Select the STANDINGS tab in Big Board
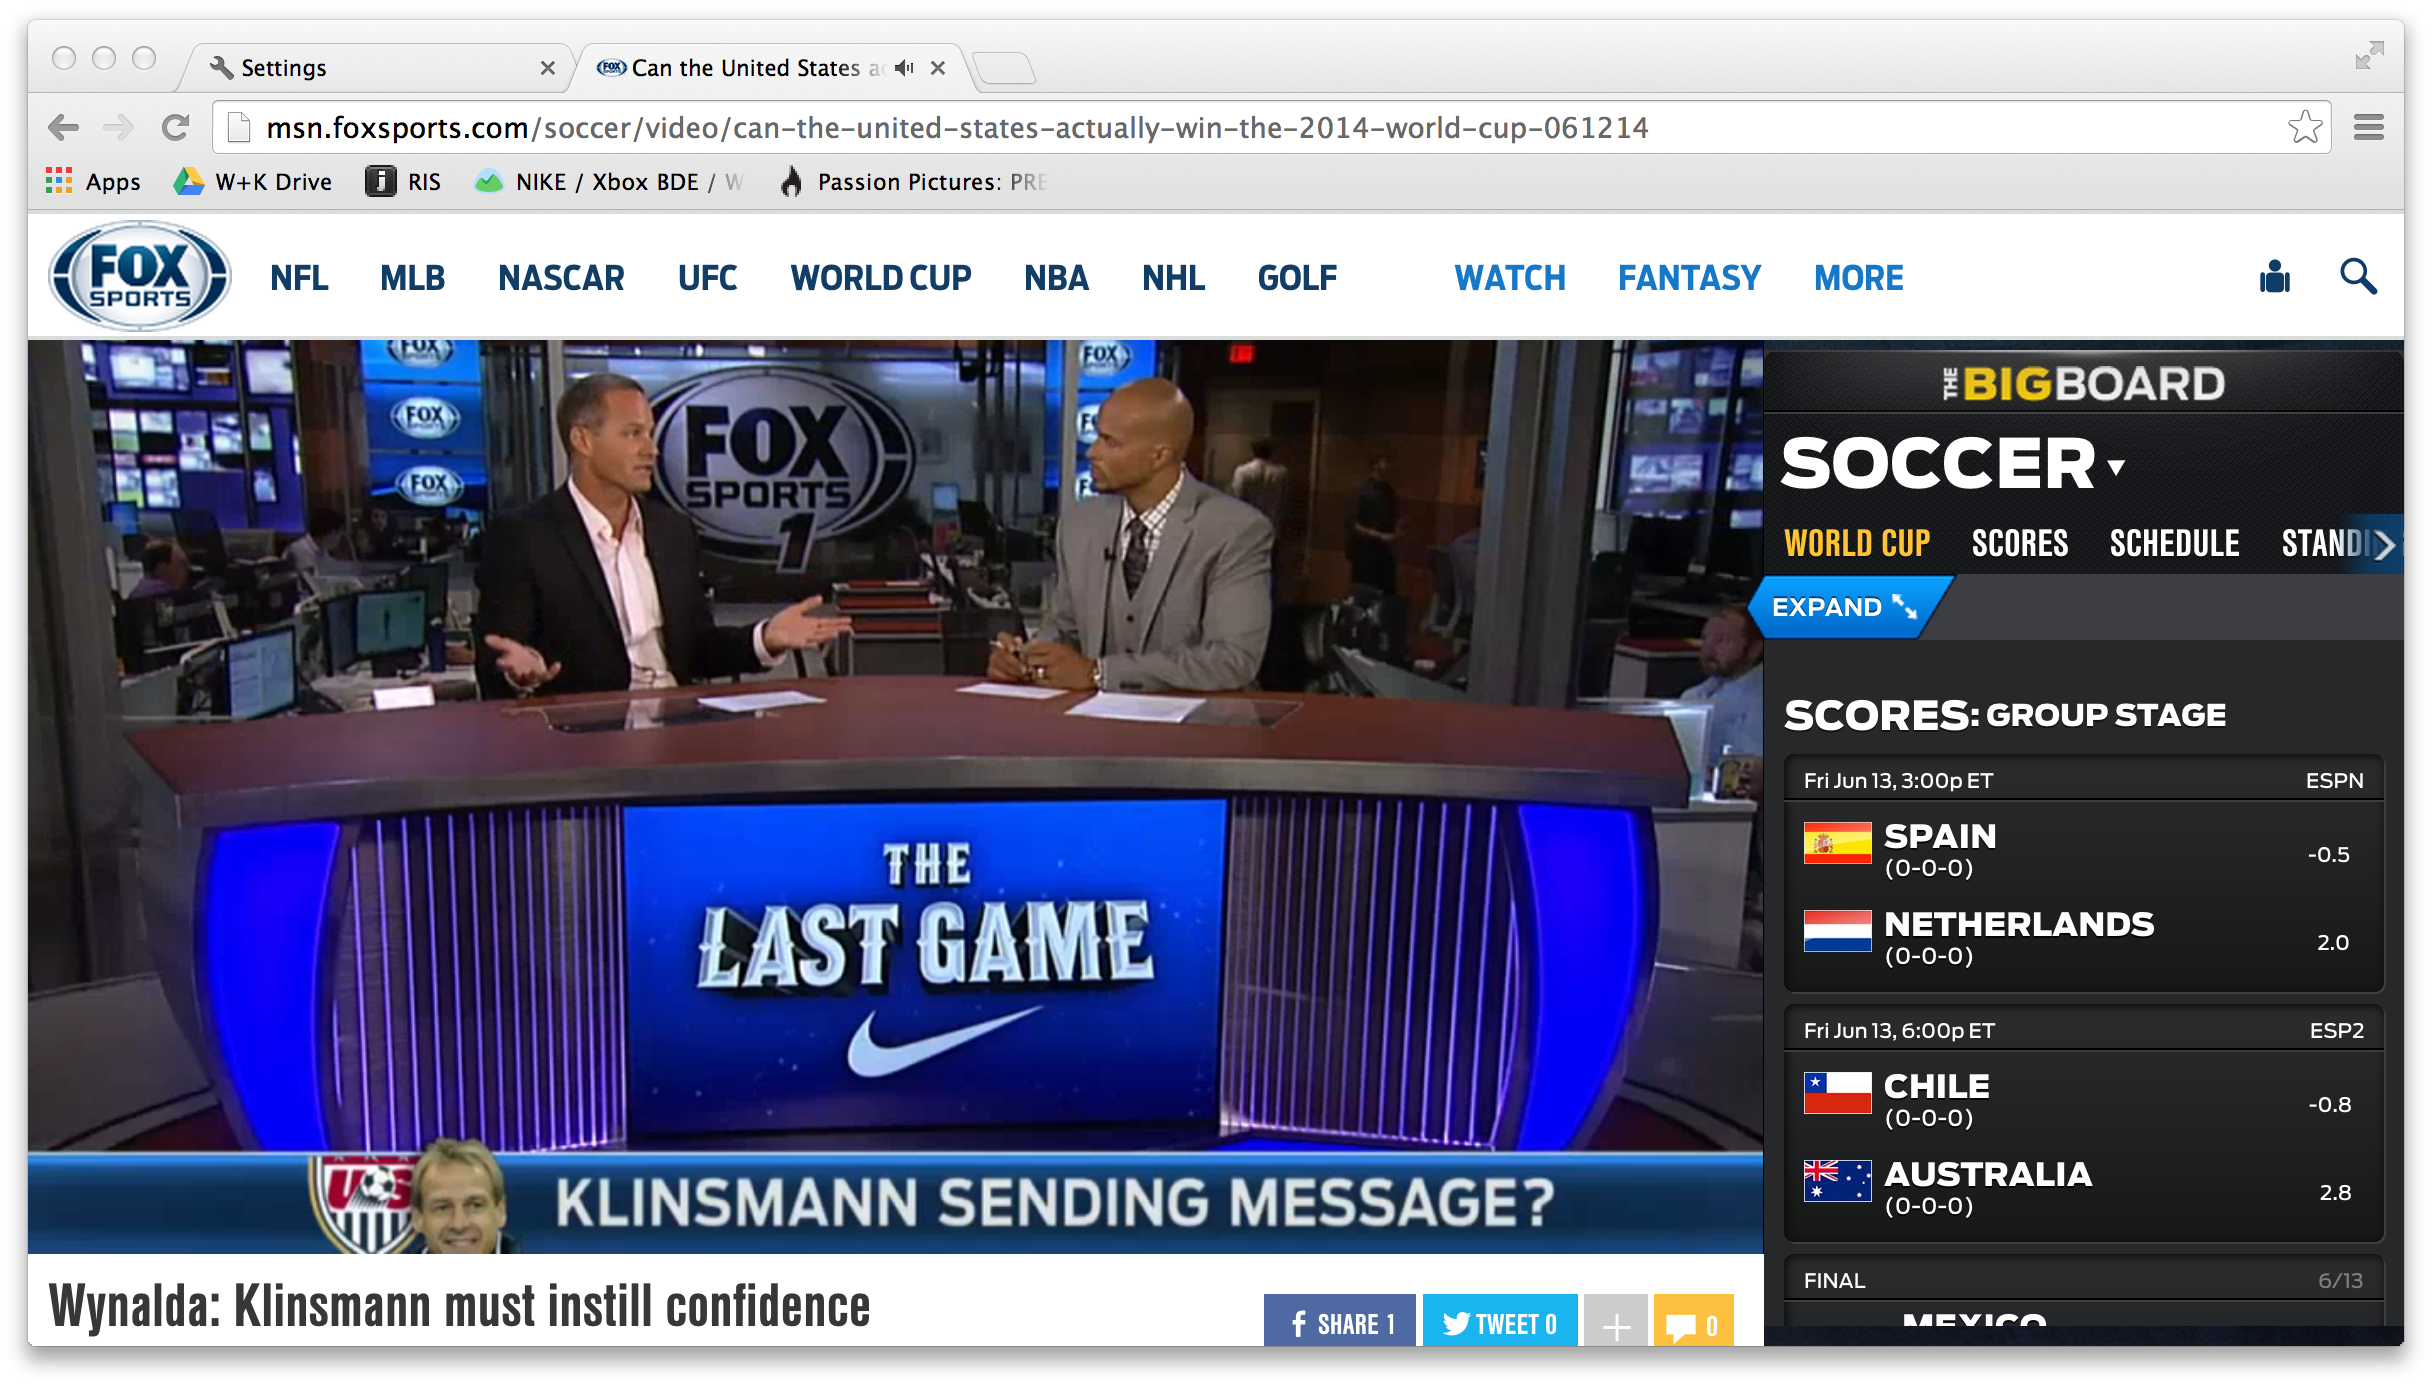Image resolution: width=2432 pixels, height=1386 pixels. (2324, 543)
